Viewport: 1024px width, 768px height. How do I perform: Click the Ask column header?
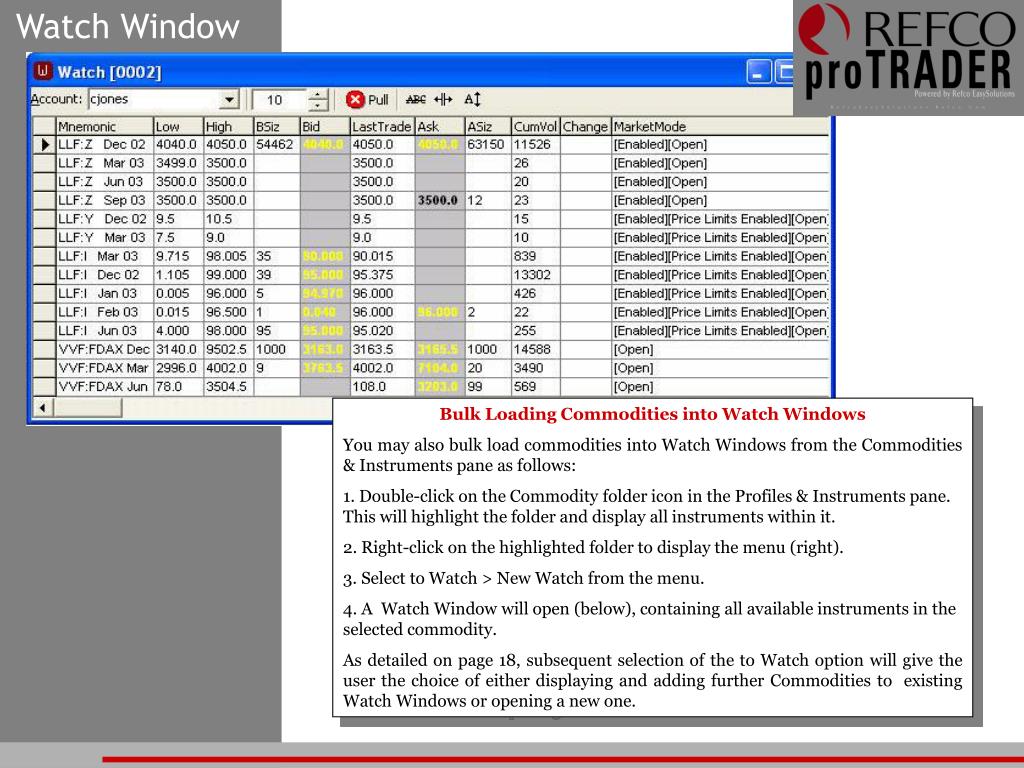pyautogui.click(x=440, y=126)
